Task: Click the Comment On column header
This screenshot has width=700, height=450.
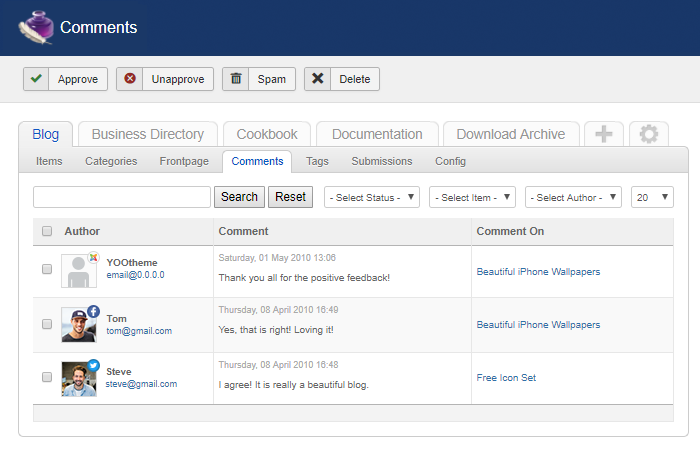Action: (x=510, y=231)
